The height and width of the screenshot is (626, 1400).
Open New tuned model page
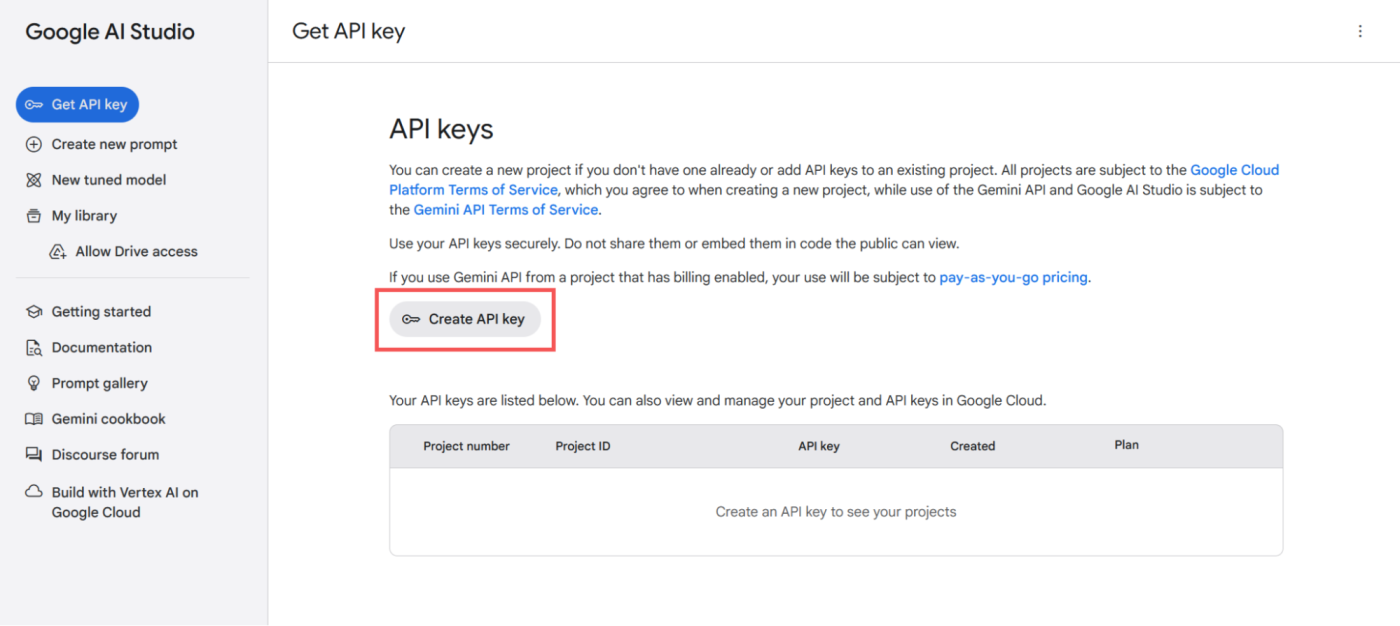coord(109,180)
